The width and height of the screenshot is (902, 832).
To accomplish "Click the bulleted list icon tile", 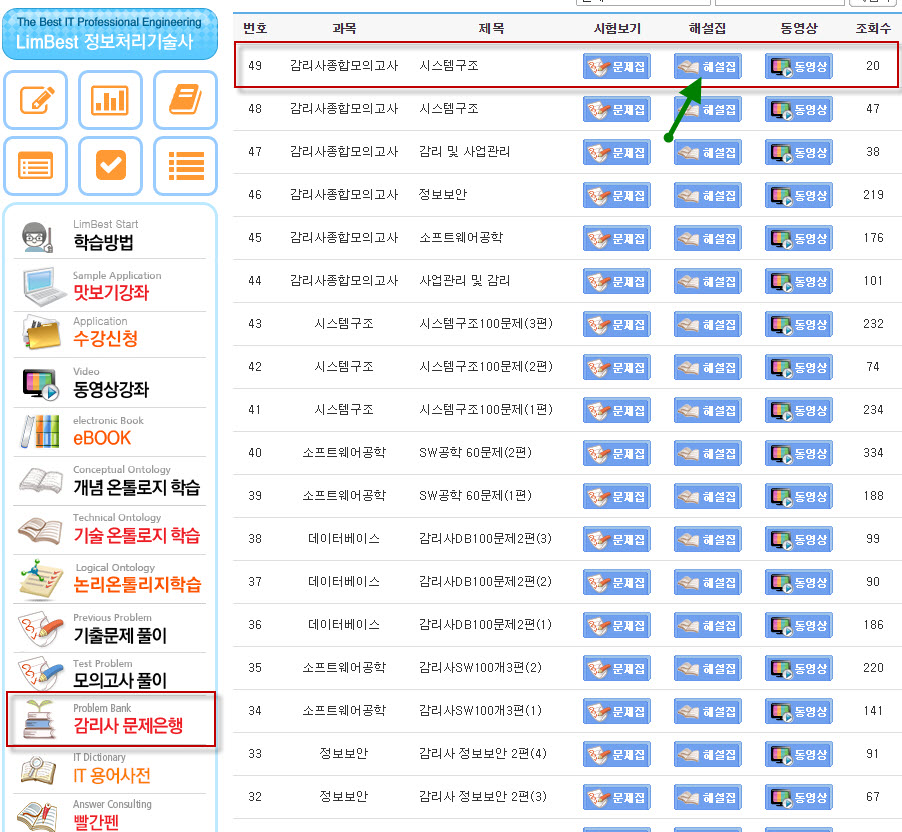I will 185,165.
